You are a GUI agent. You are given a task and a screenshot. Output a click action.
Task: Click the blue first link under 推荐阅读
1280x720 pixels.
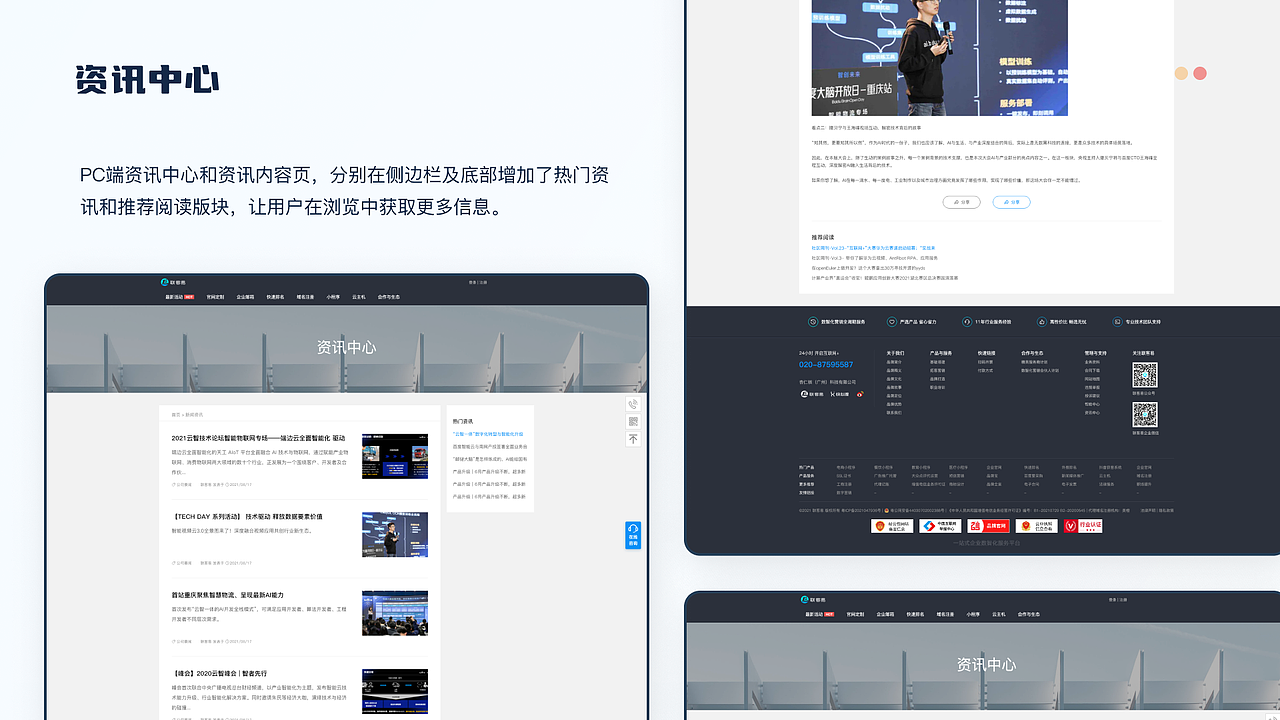click(873, 247)
